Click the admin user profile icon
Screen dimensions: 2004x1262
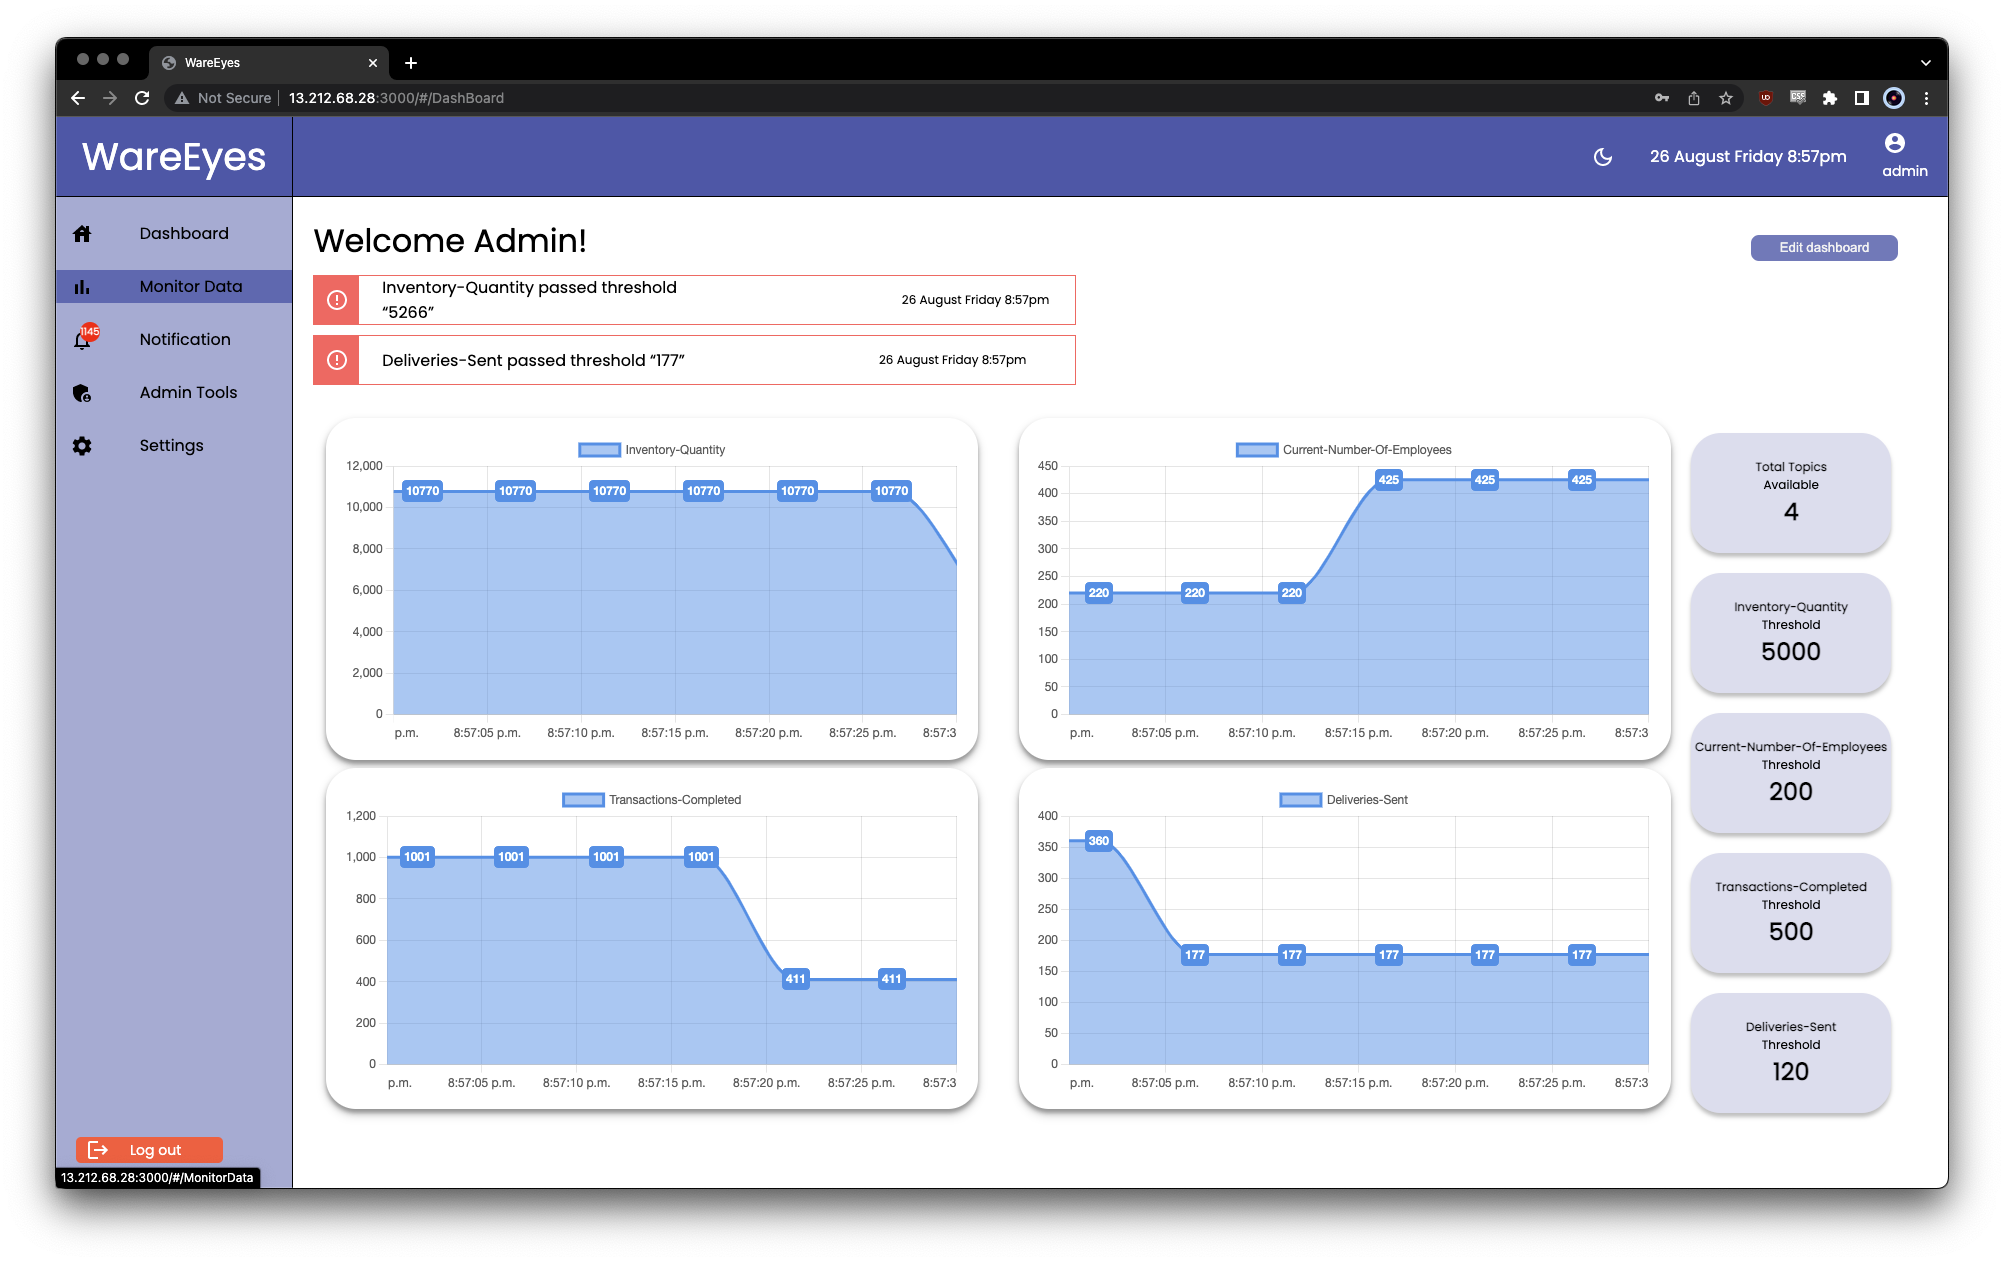tap(1894, 144)
